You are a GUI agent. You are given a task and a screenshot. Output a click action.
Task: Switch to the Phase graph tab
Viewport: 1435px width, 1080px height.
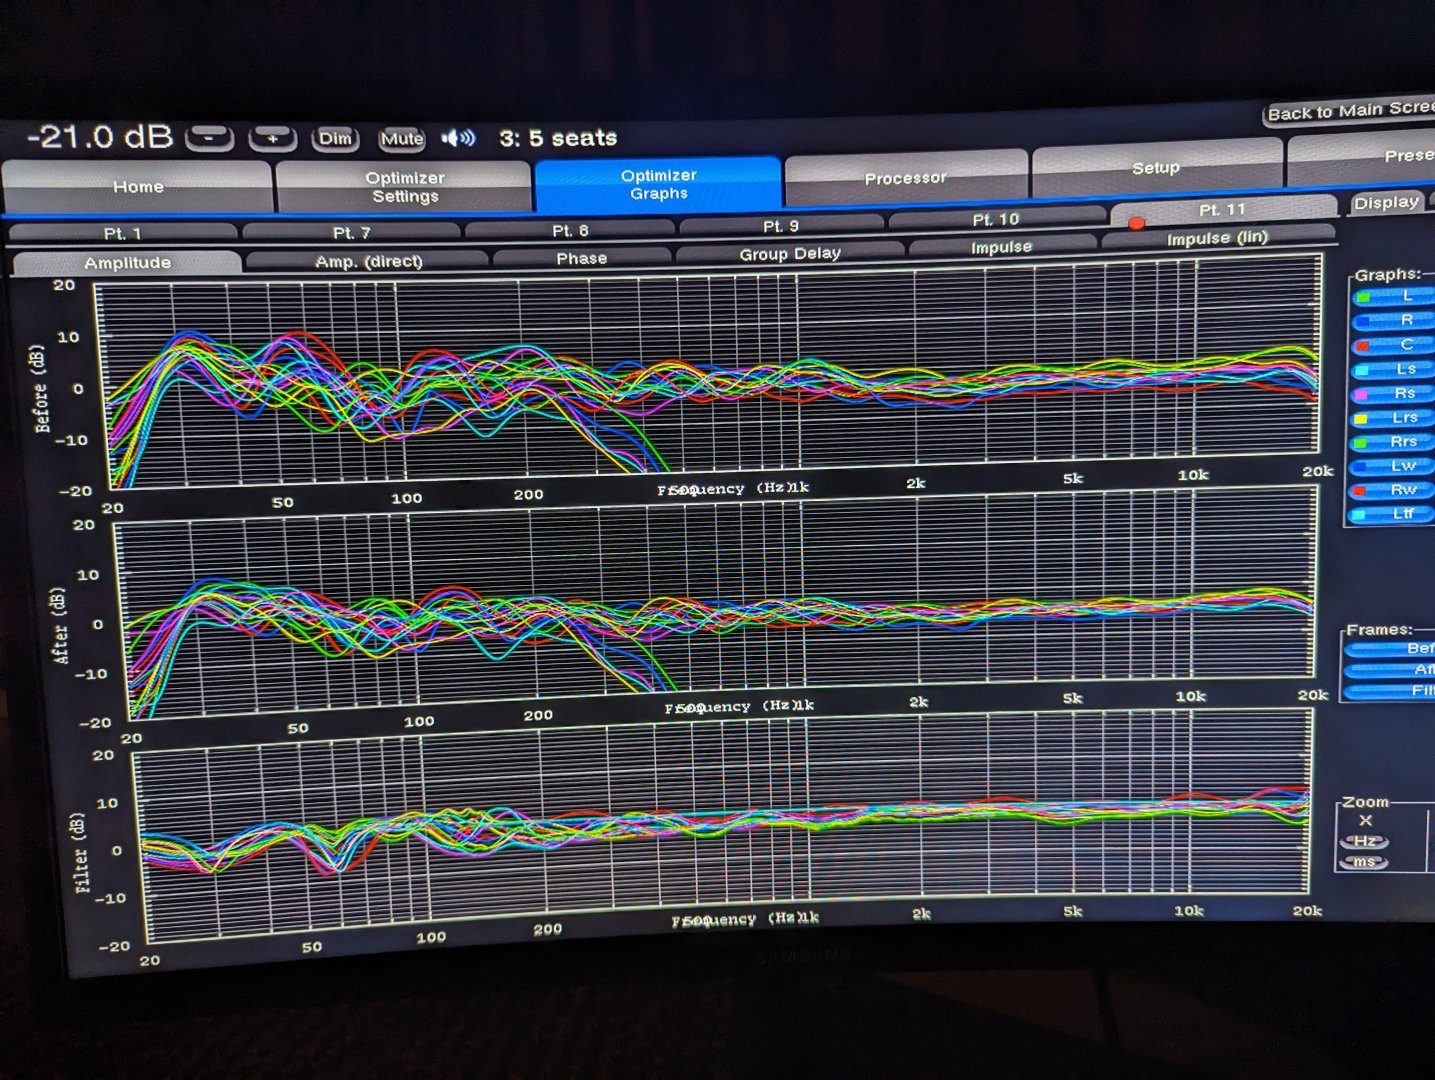(x=581, y=258)
